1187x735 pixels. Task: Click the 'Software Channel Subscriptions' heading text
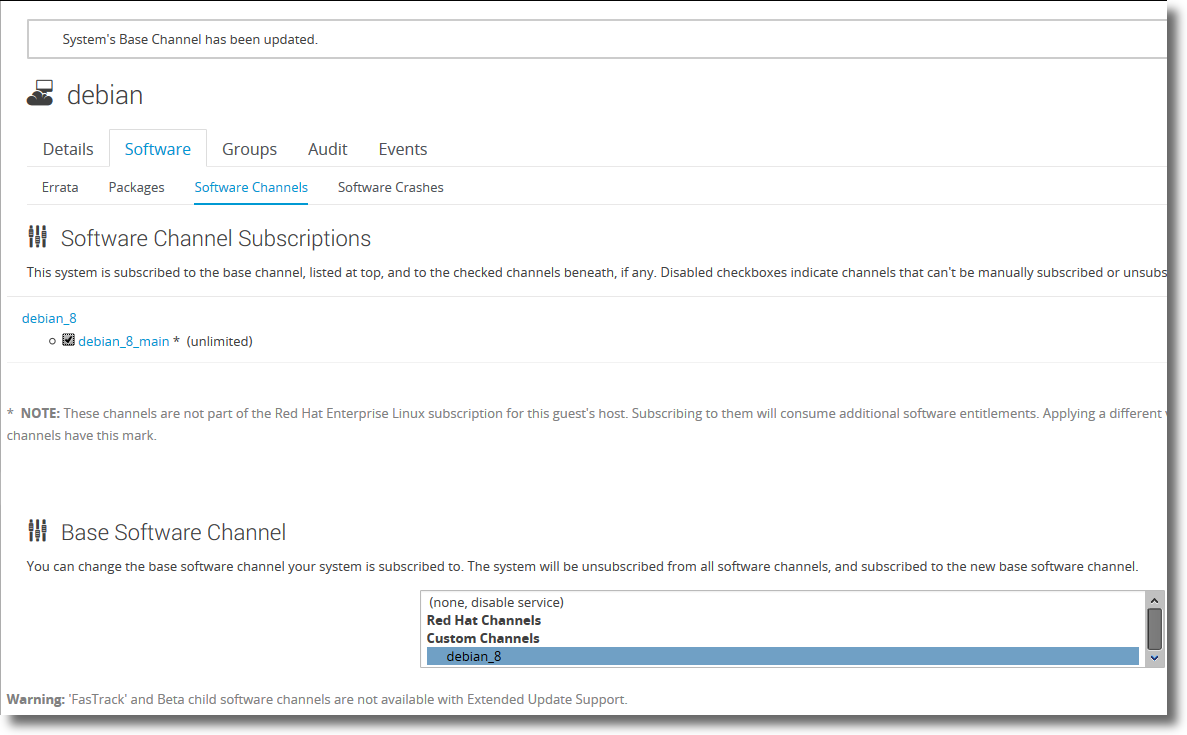pos(216,238)
